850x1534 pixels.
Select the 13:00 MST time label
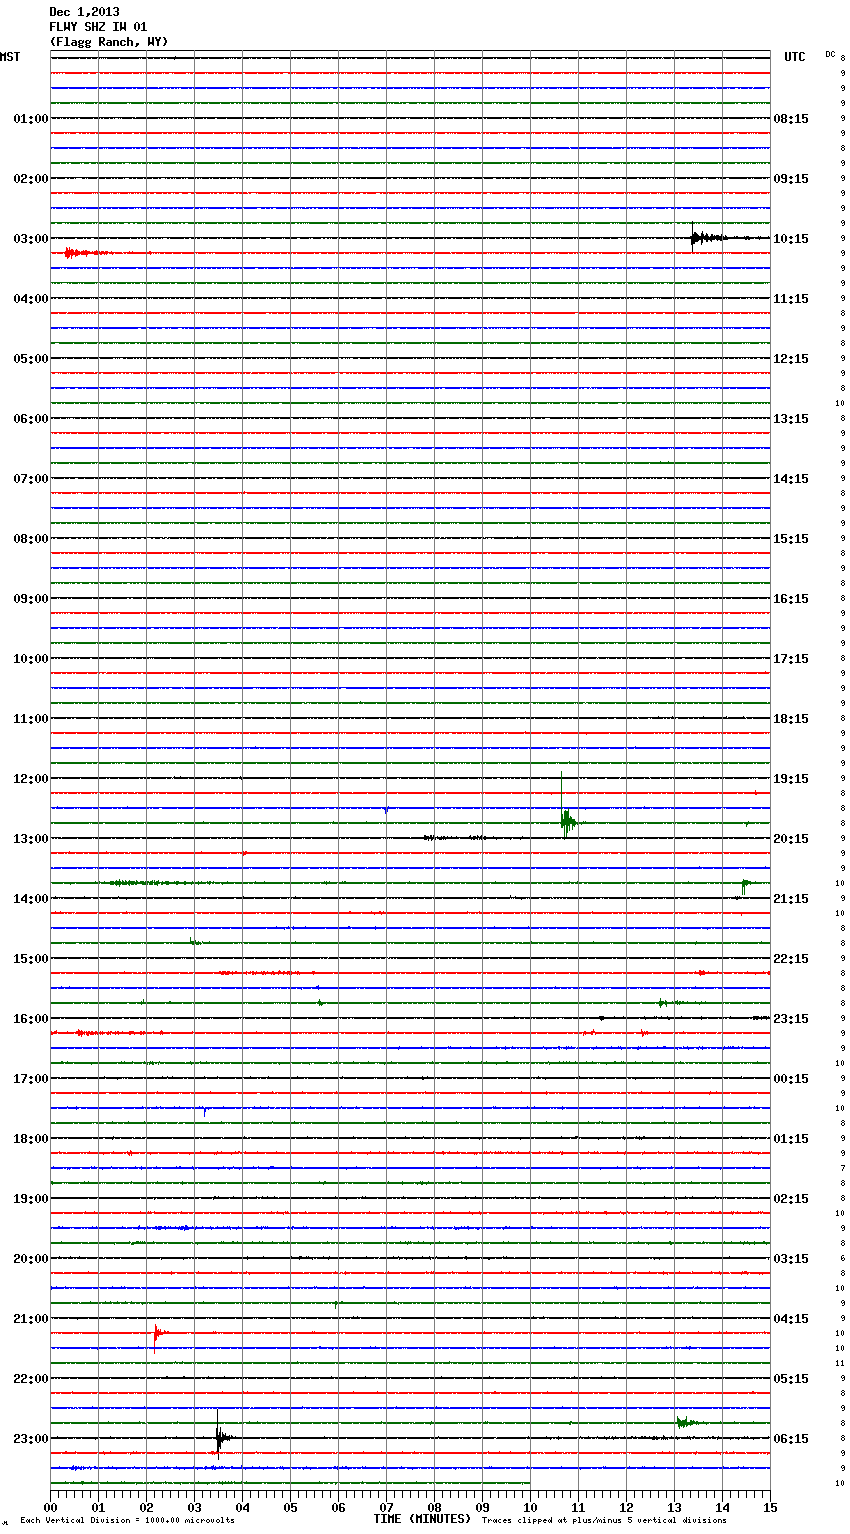[x=31, y=839]
